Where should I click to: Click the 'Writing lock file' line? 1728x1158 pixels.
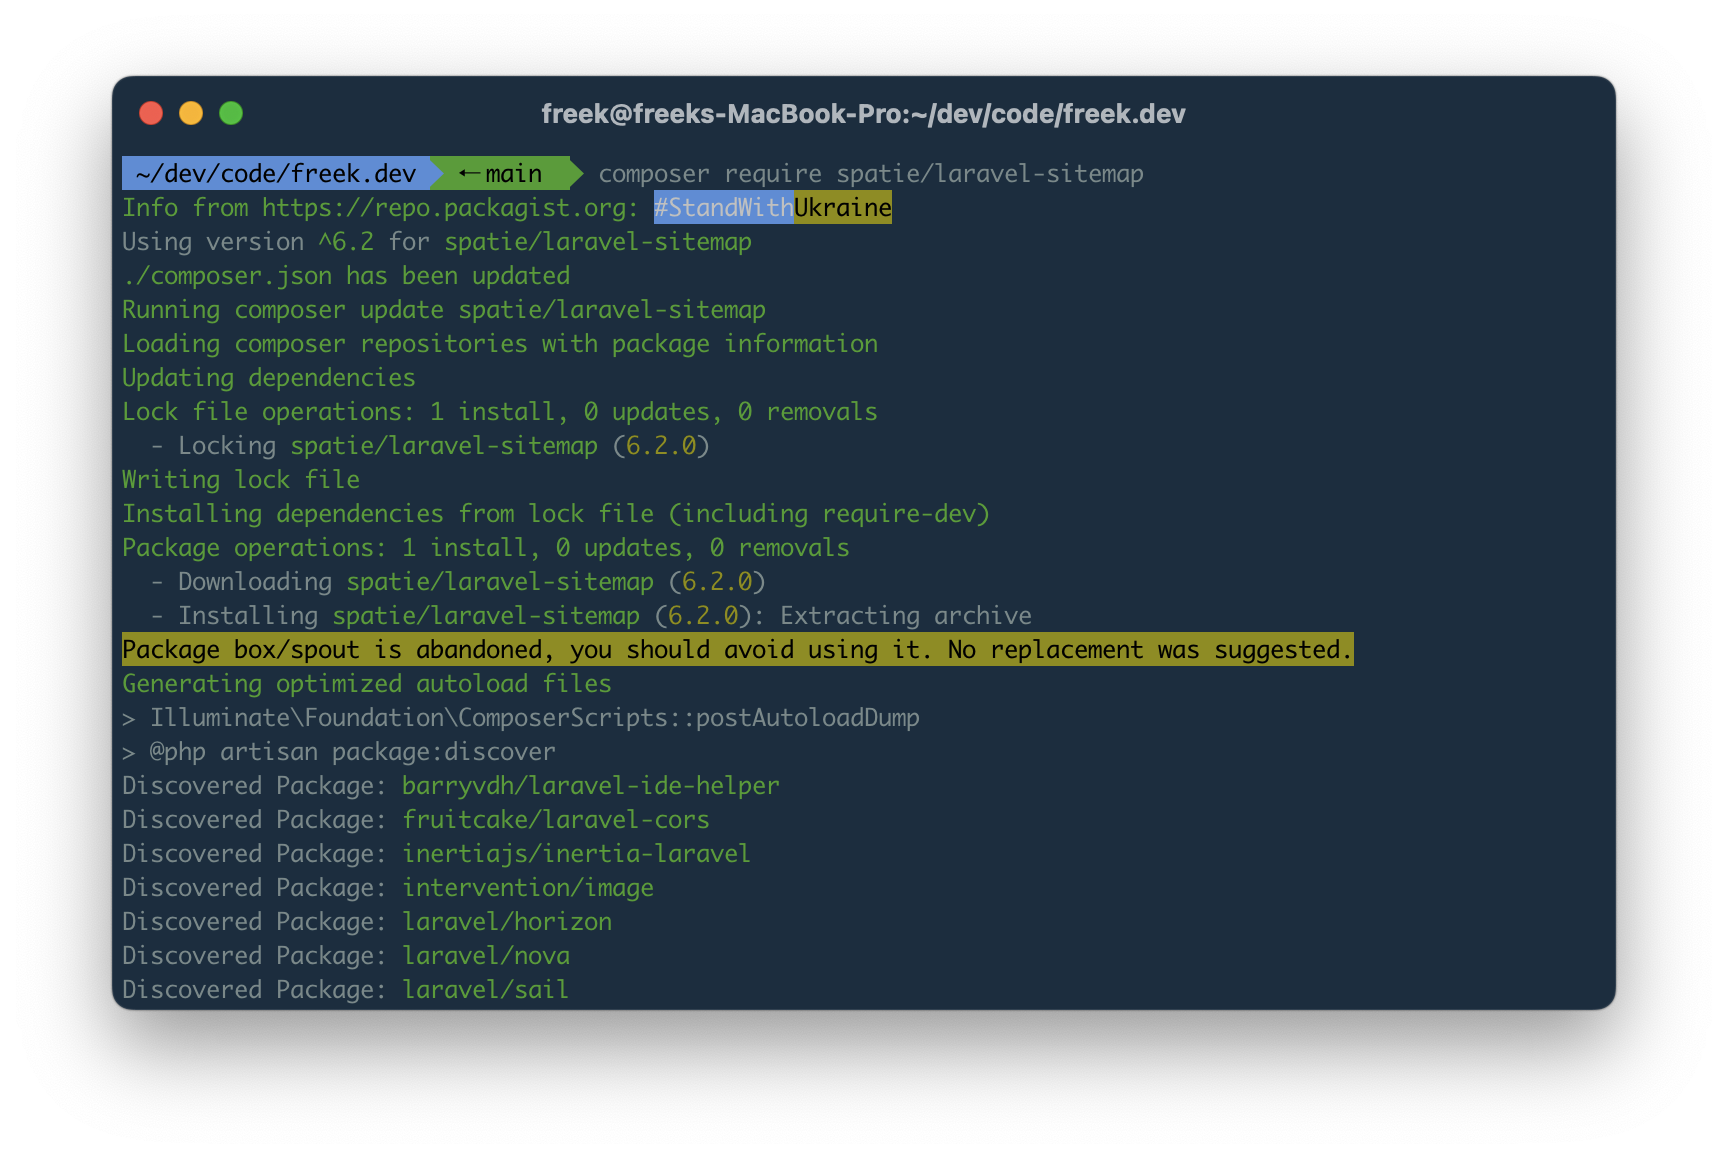(241, 480)
